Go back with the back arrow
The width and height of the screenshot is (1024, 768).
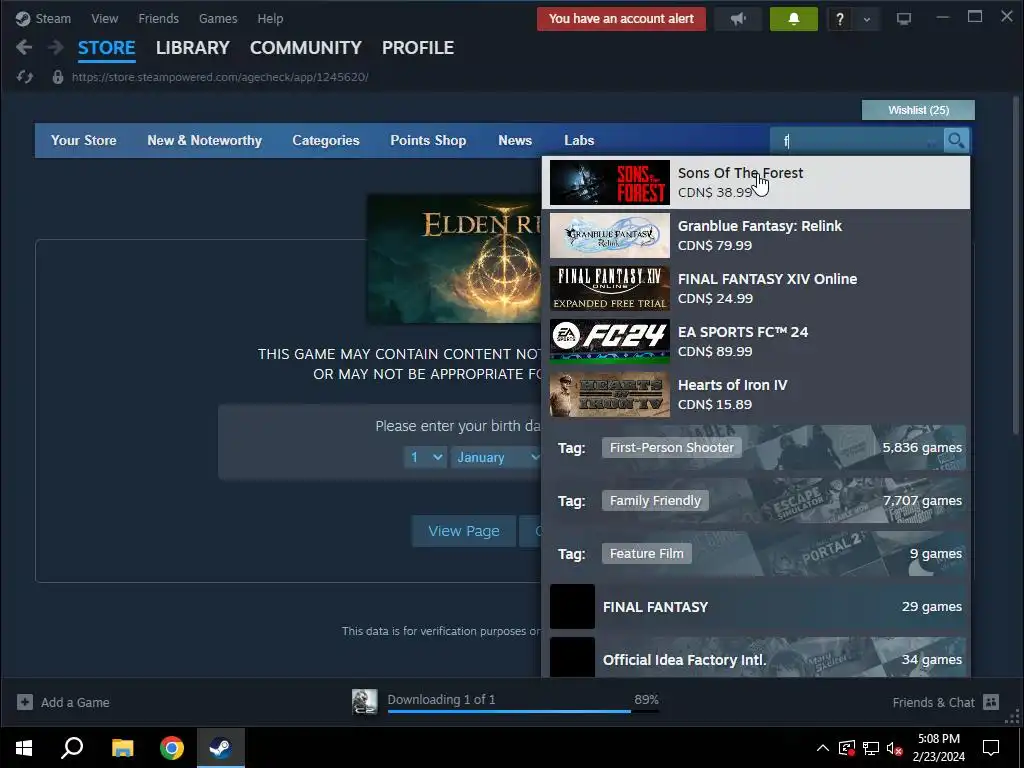coord(24,47)
